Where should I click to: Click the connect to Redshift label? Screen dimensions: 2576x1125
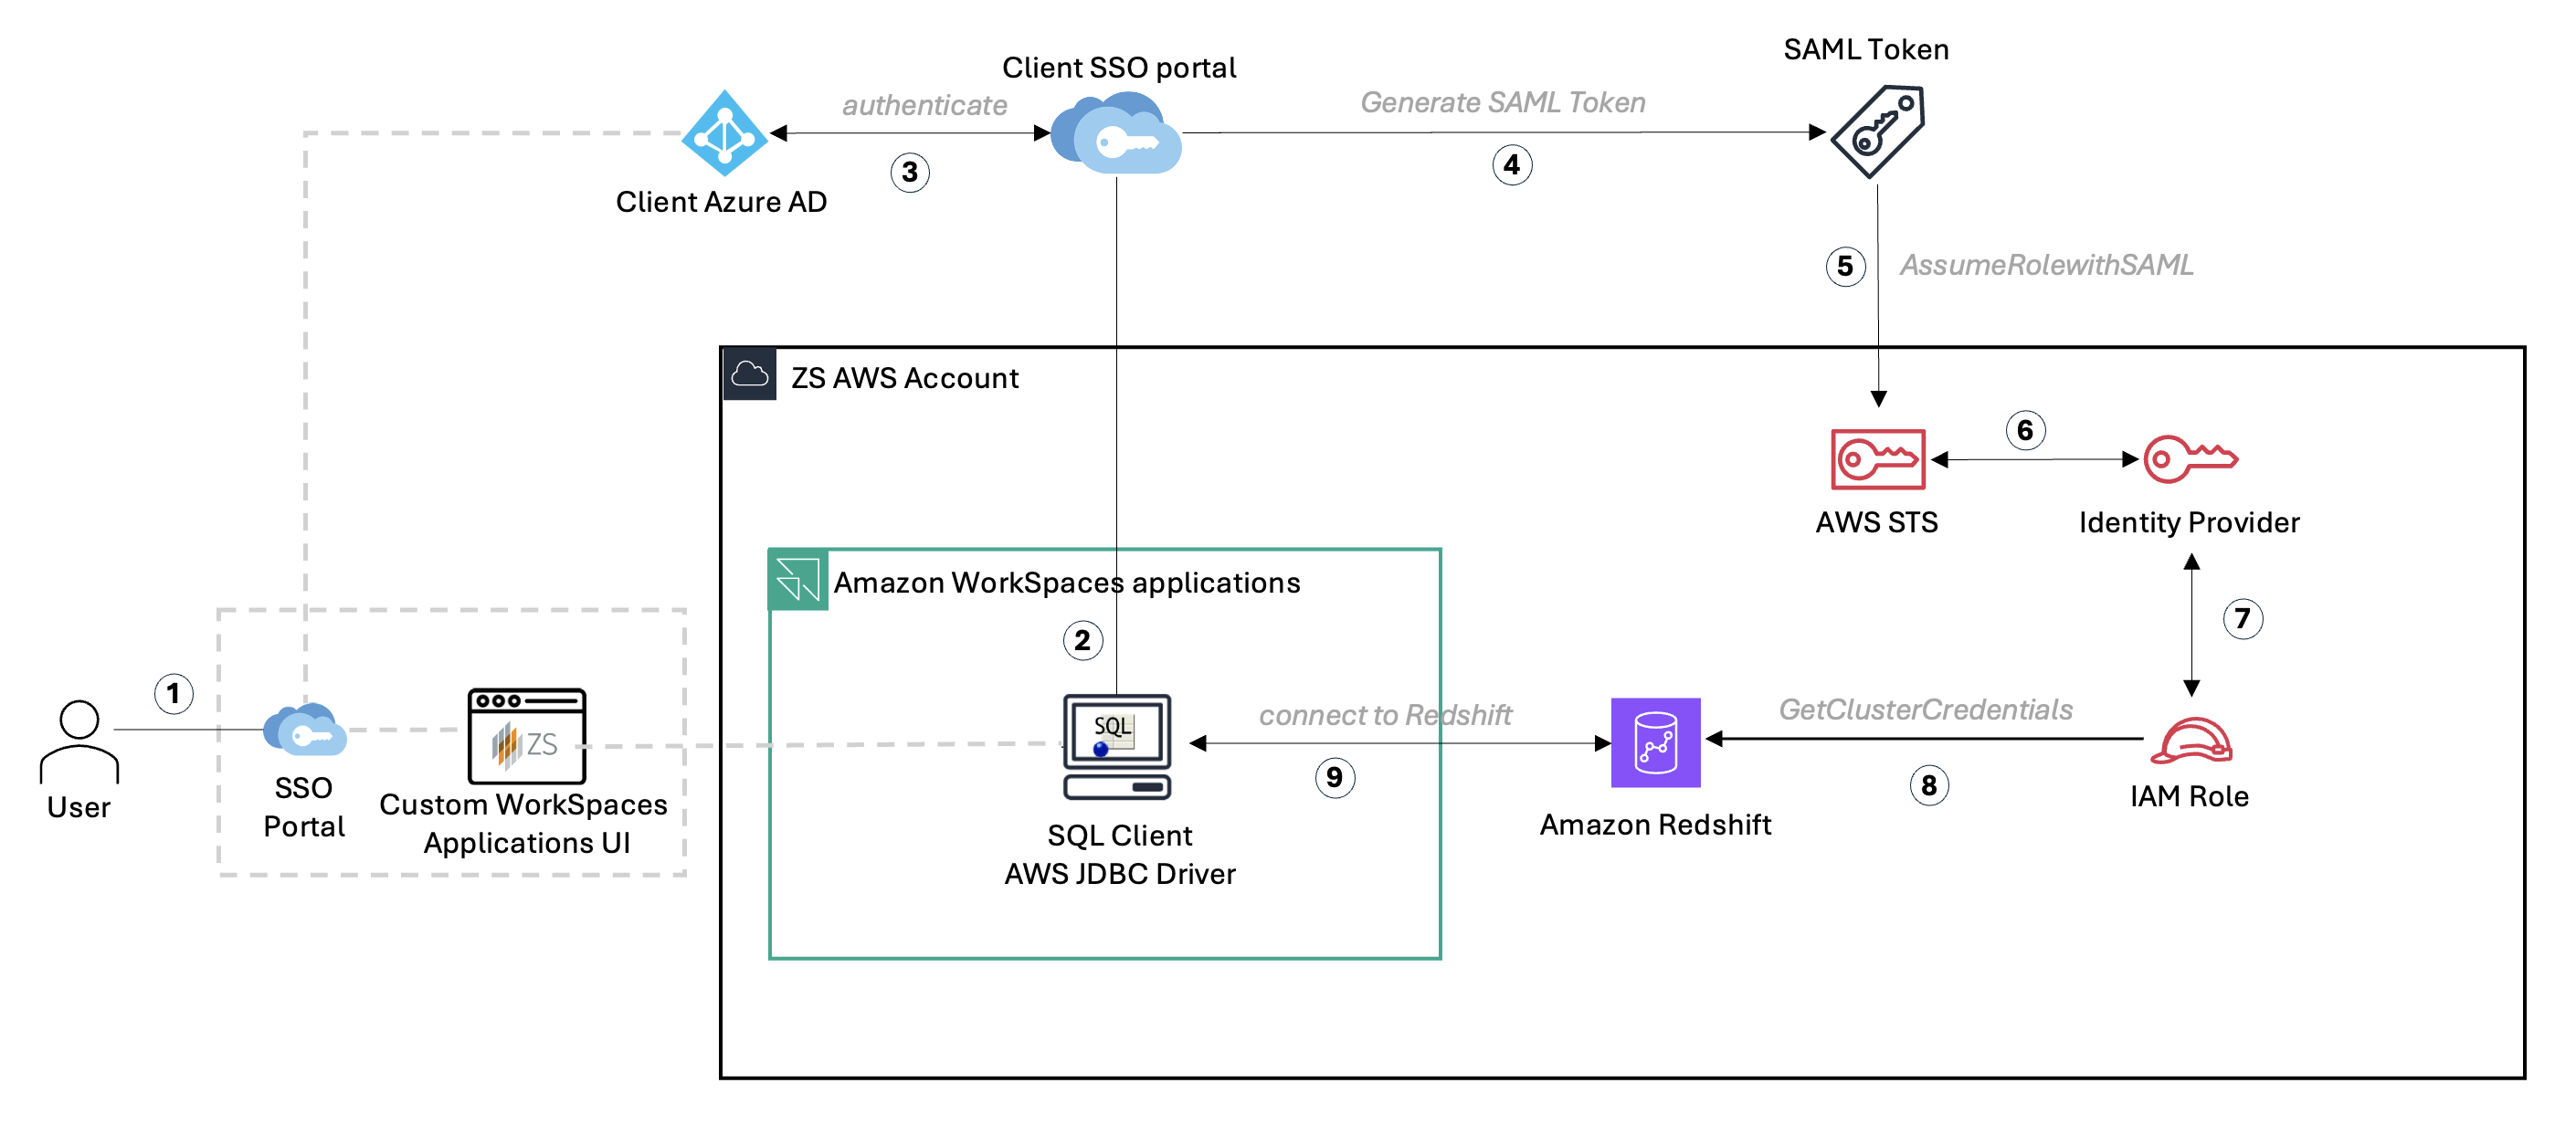coord(1384,715)
